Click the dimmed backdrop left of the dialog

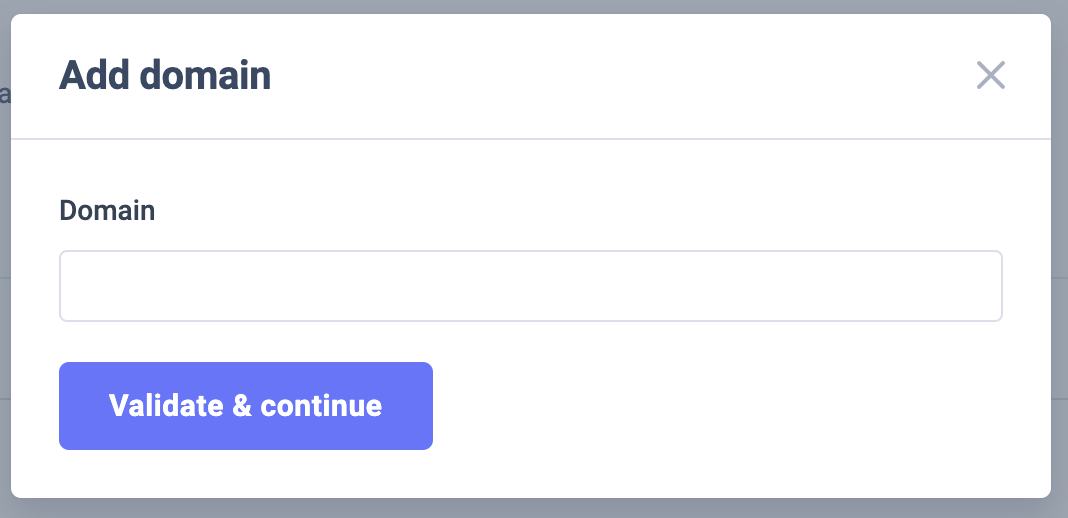(4, 300)
